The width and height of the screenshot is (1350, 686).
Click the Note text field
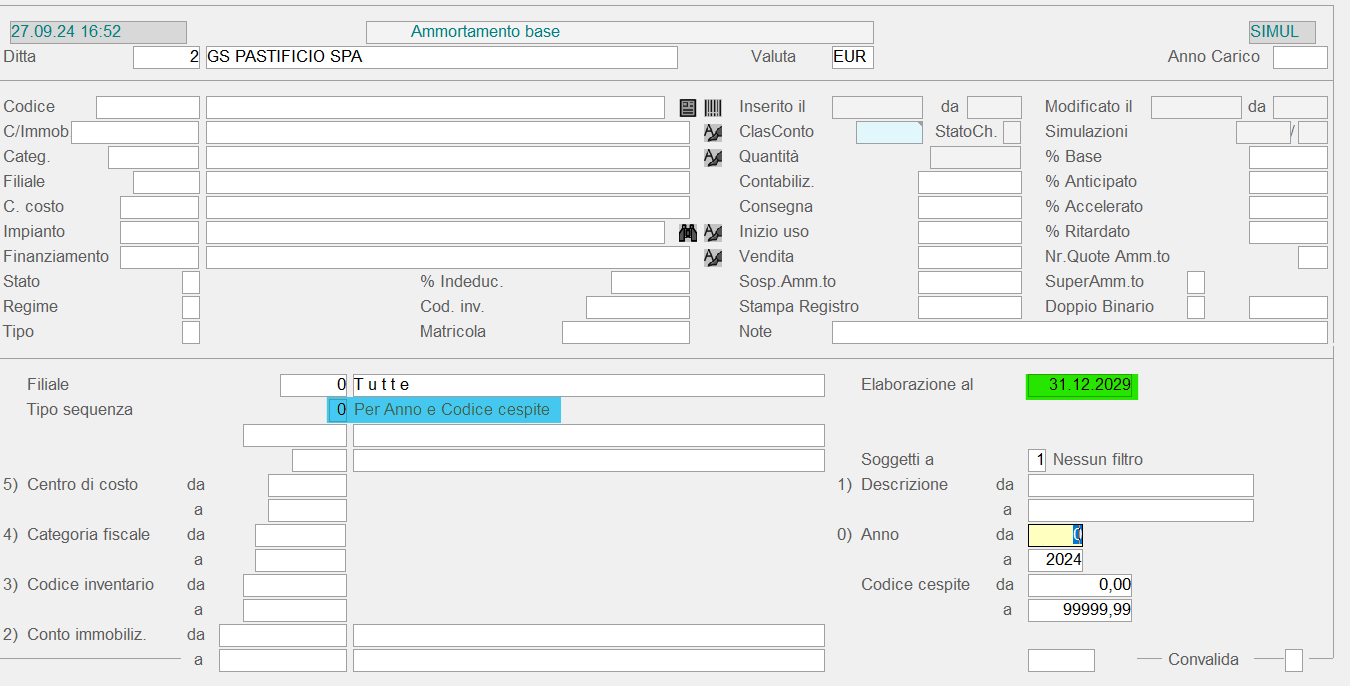(x=1079, y=332)
